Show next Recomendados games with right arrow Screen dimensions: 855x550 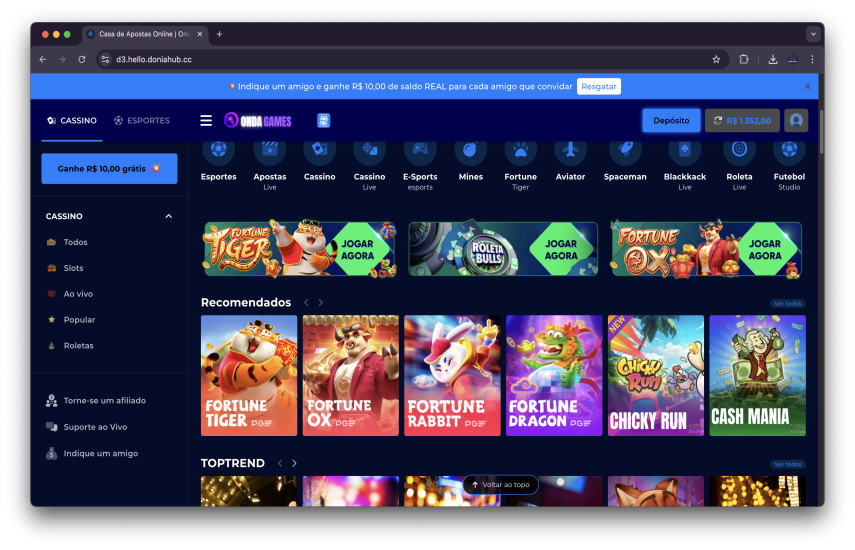point(320,302)
